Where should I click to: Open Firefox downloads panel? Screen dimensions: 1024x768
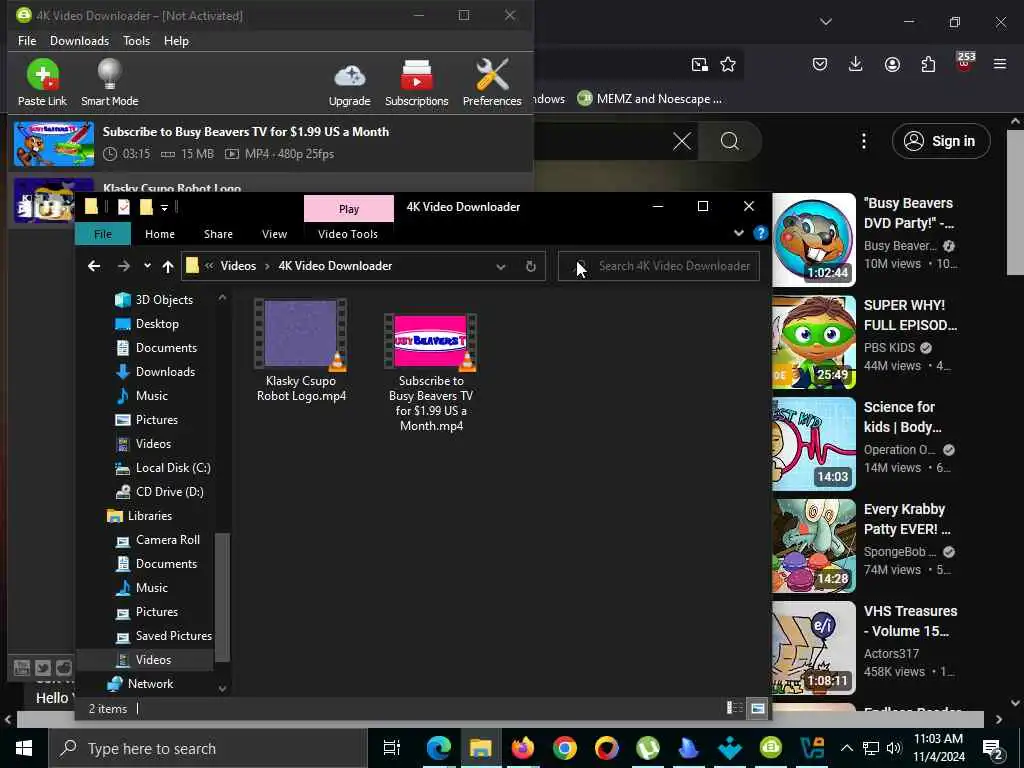856,64
